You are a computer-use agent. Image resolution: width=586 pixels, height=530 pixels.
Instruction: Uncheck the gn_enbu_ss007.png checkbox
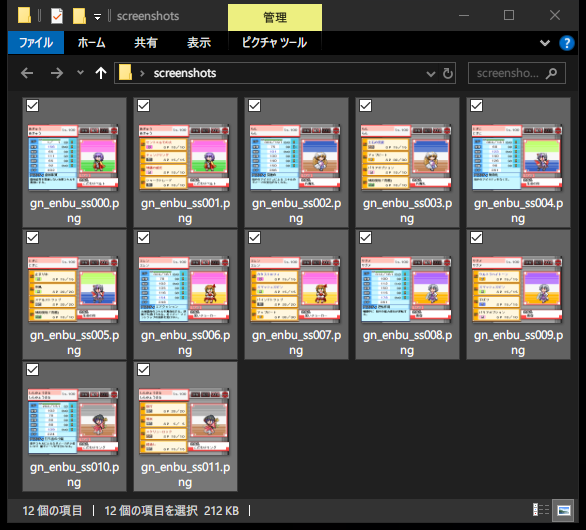255,238
